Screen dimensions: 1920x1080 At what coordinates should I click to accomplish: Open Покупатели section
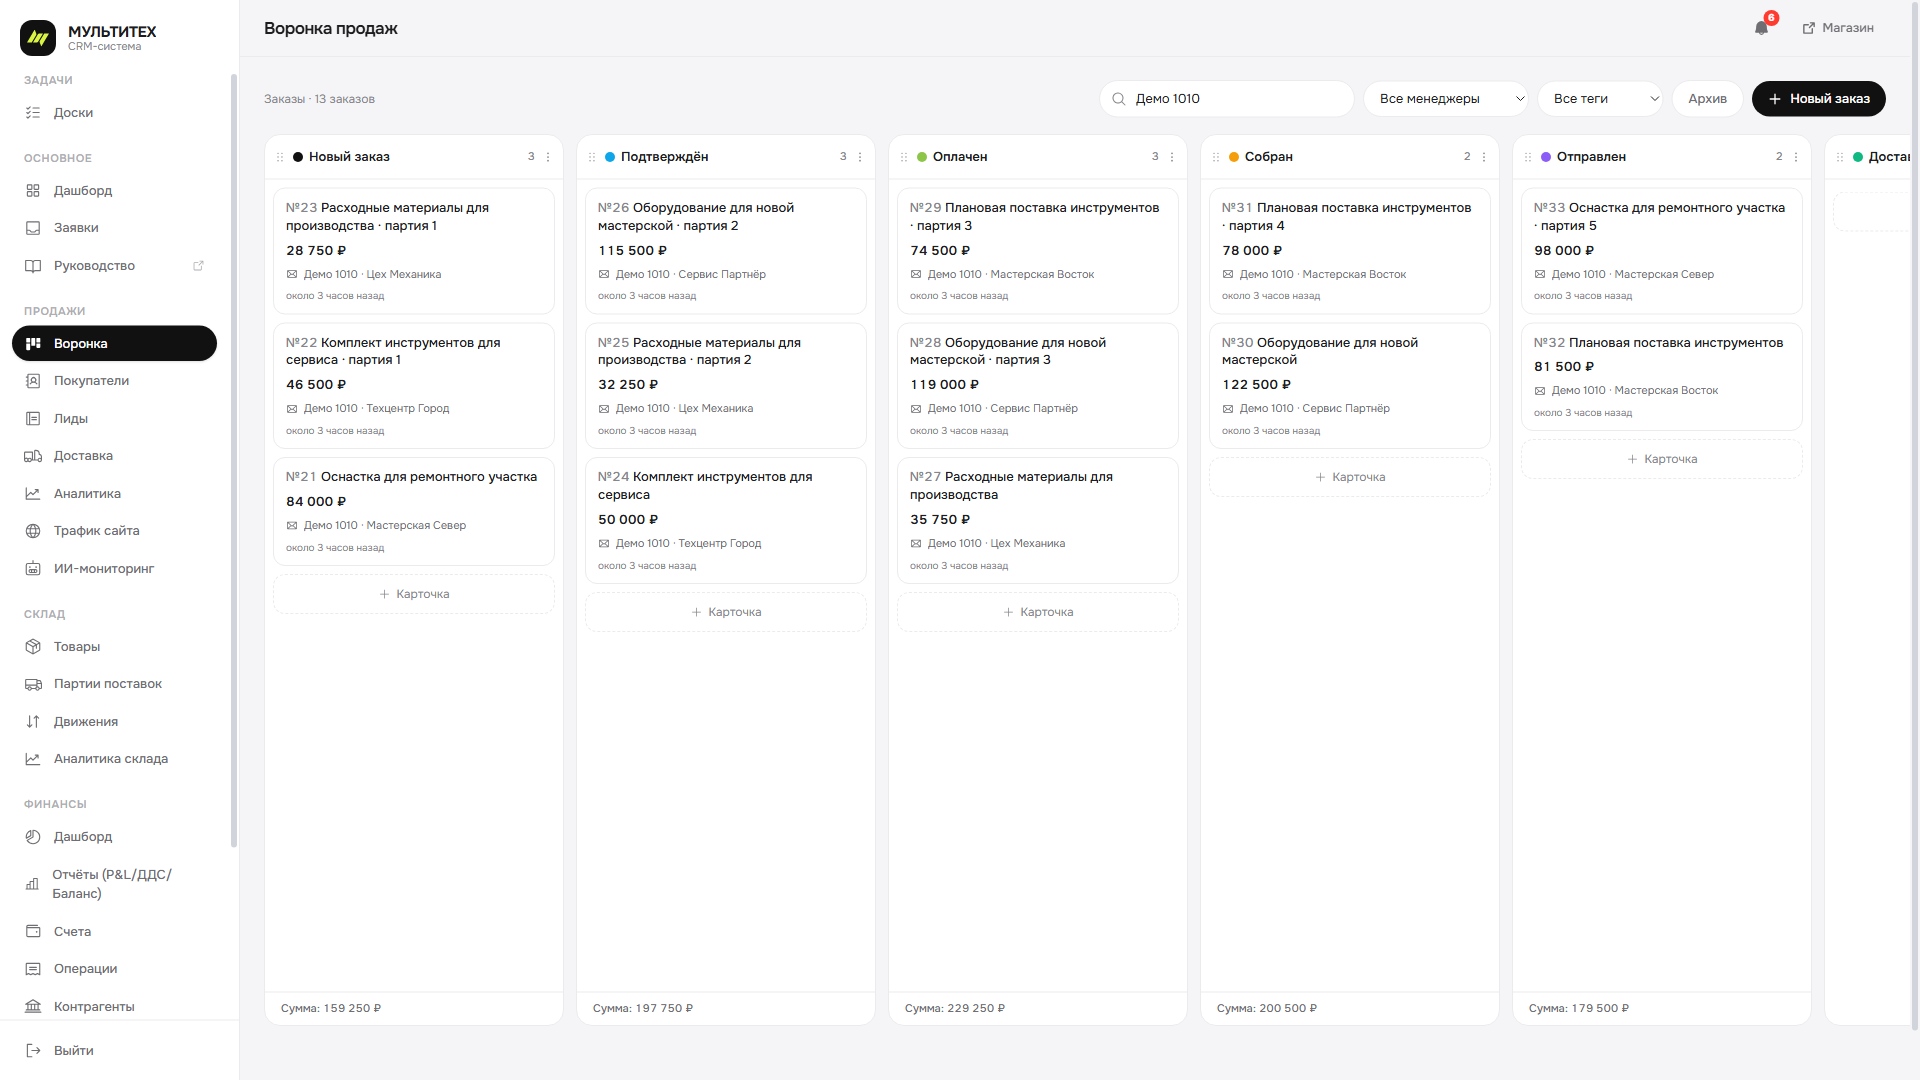114,381
